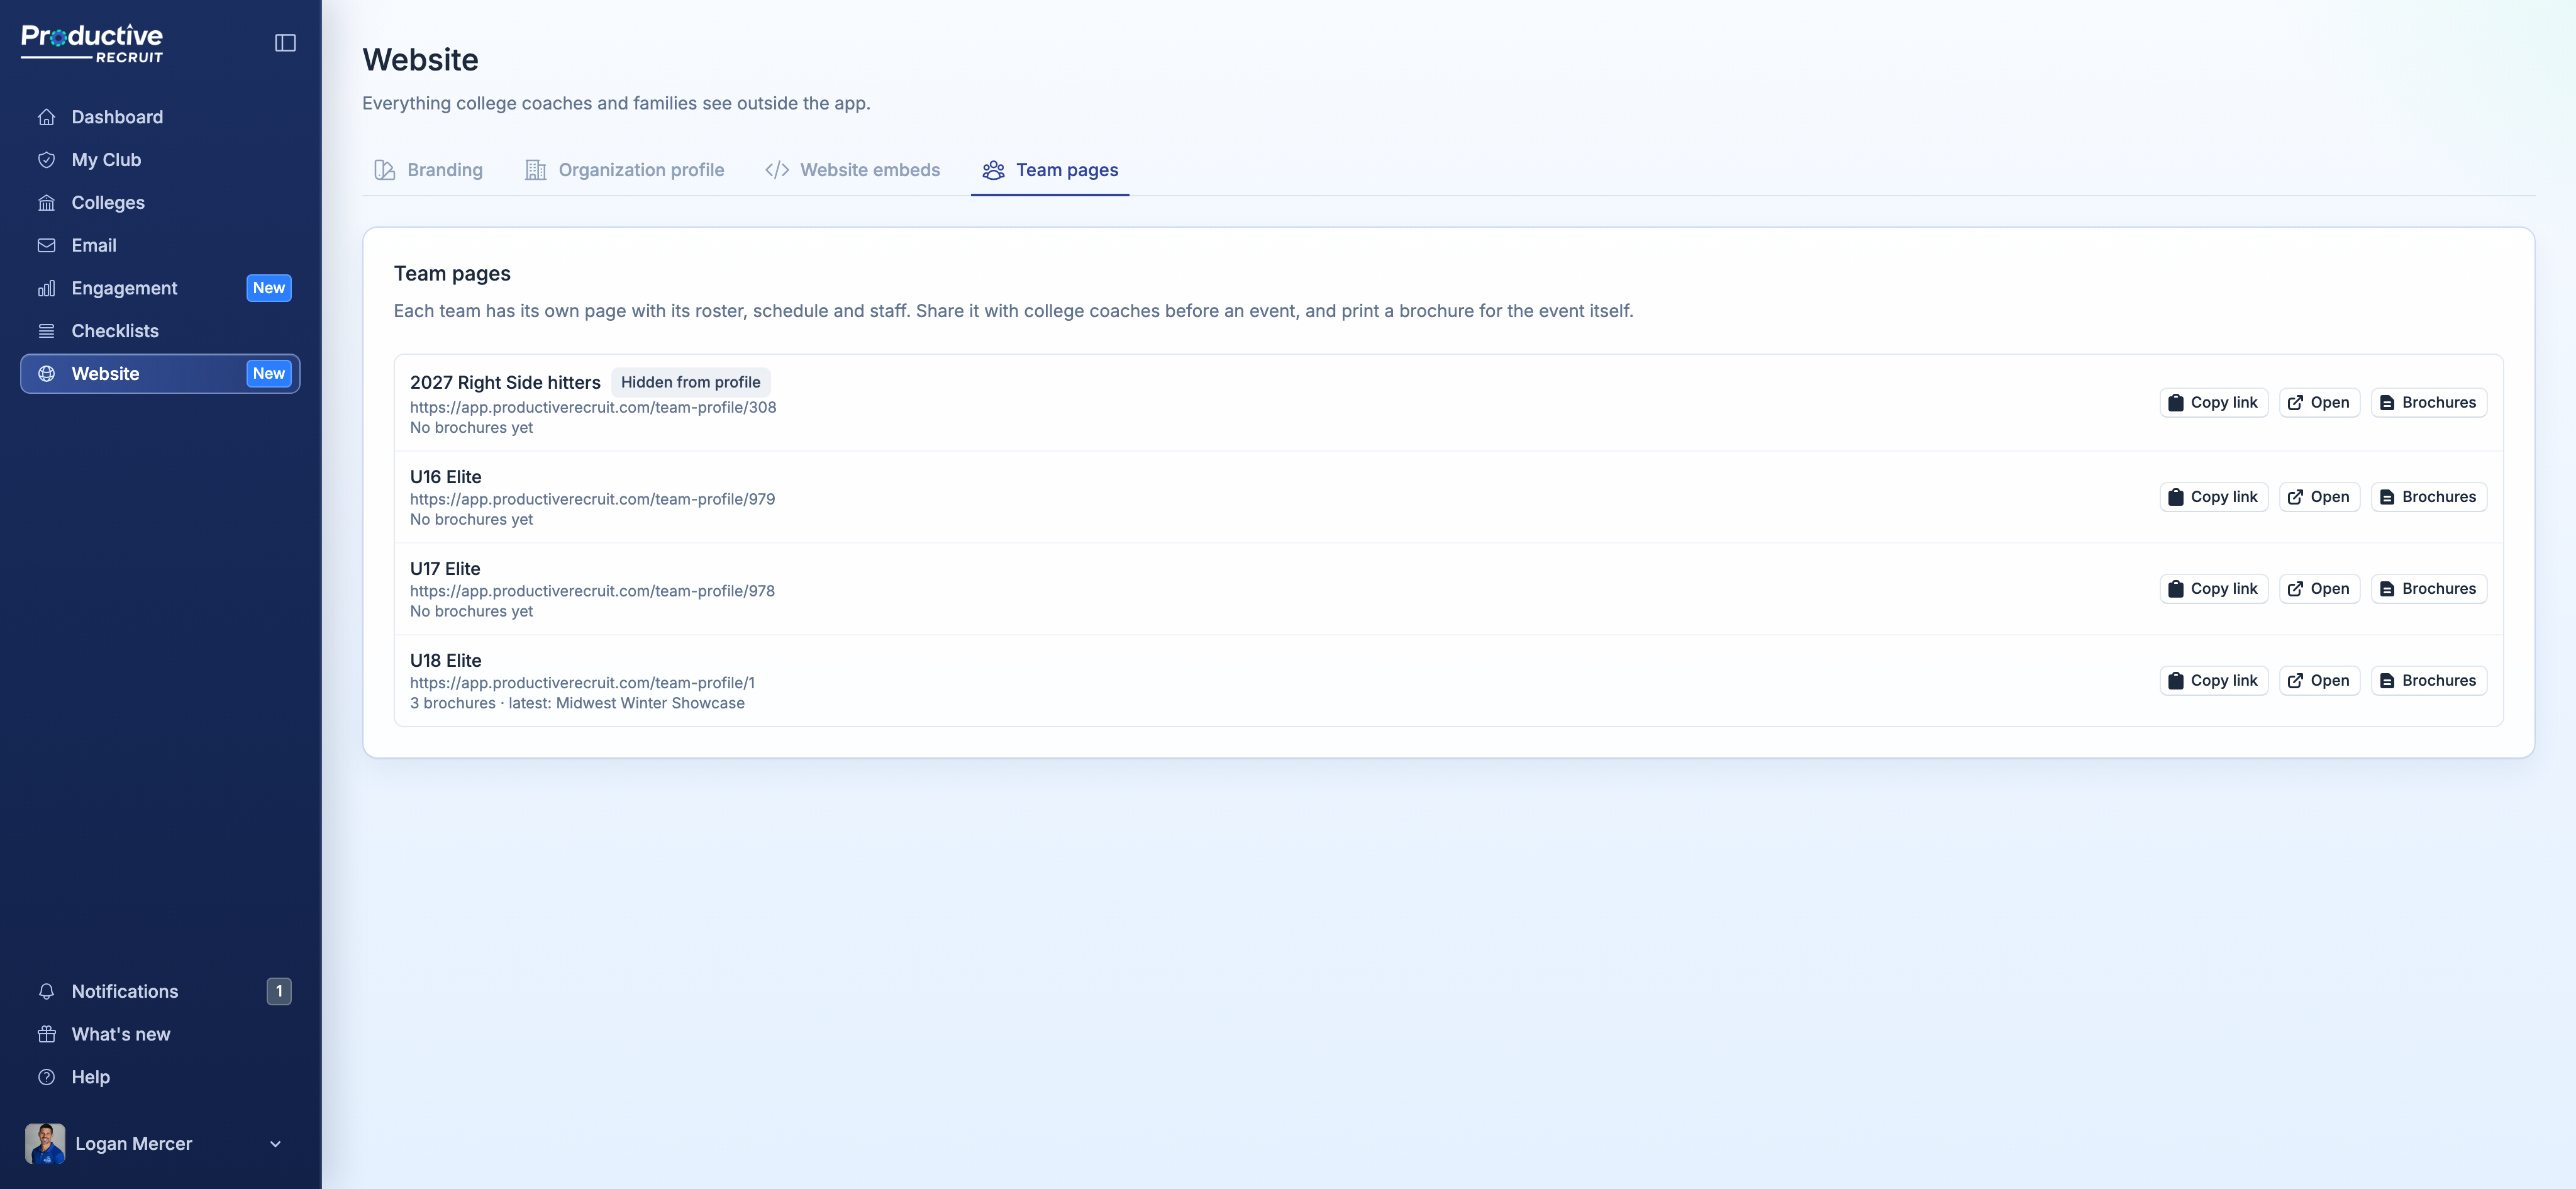Click the New badge next to Engagement
The height and width of the screenshot is (1189, 2576).
click(x=269, y=288)
